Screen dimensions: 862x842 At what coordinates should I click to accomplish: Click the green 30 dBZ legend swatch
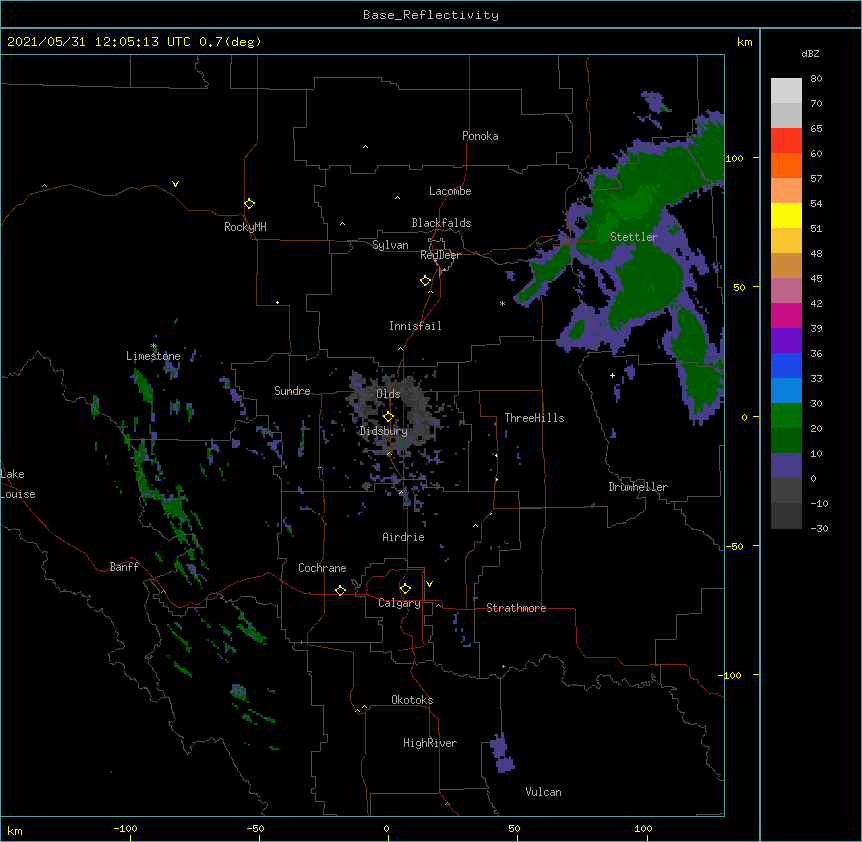coord(786,416)
